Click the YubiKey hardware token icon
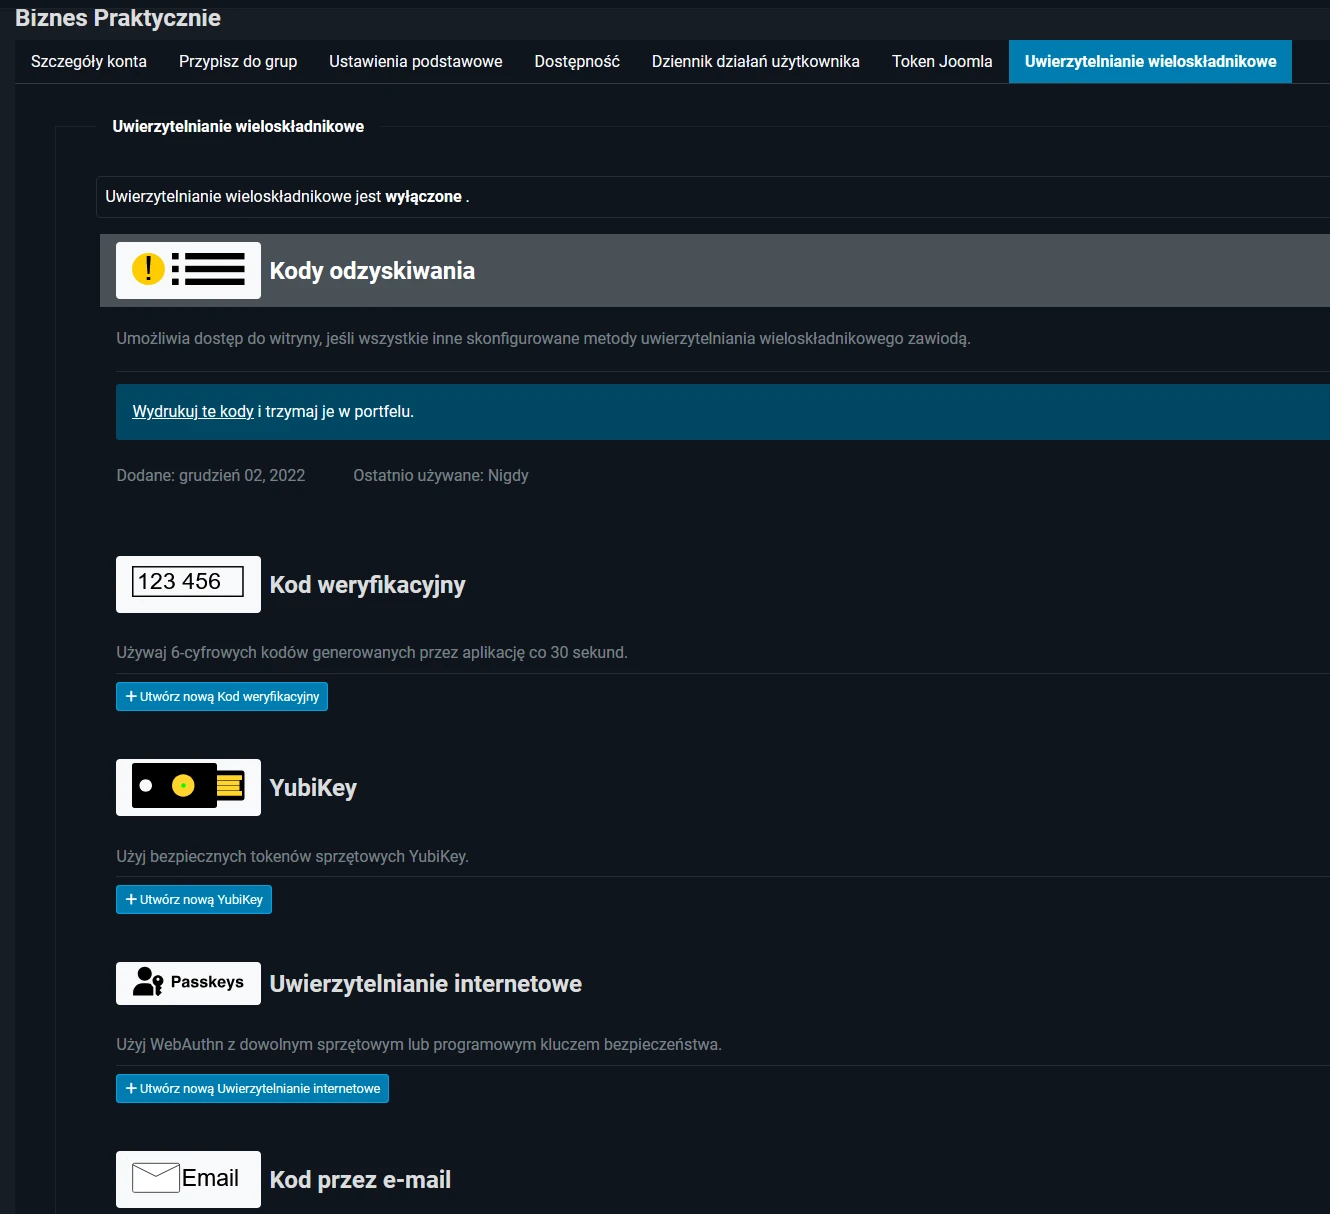The image size is (1330, 1214). click(x=188, y=787)
